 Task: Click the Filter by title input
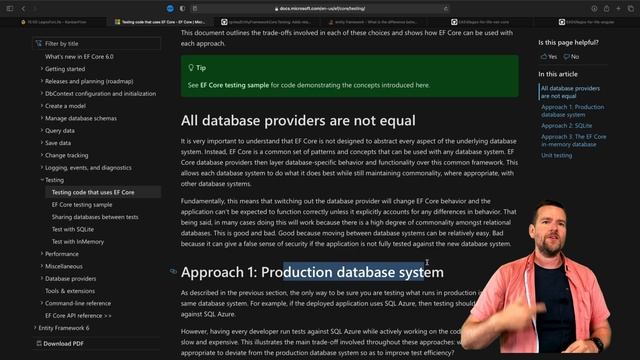tap(97, 44)
